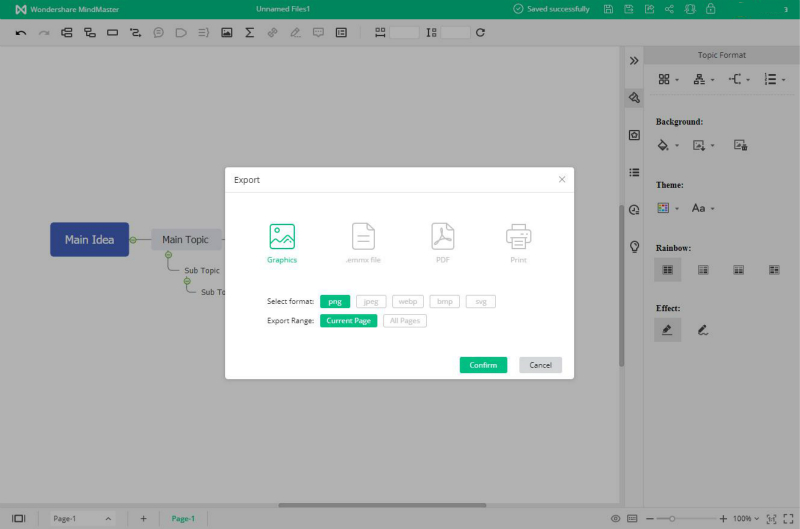Viewport: 800px width, 529px height.
Task: Open the lightbulb panel in sidebar
Action: 634,247
